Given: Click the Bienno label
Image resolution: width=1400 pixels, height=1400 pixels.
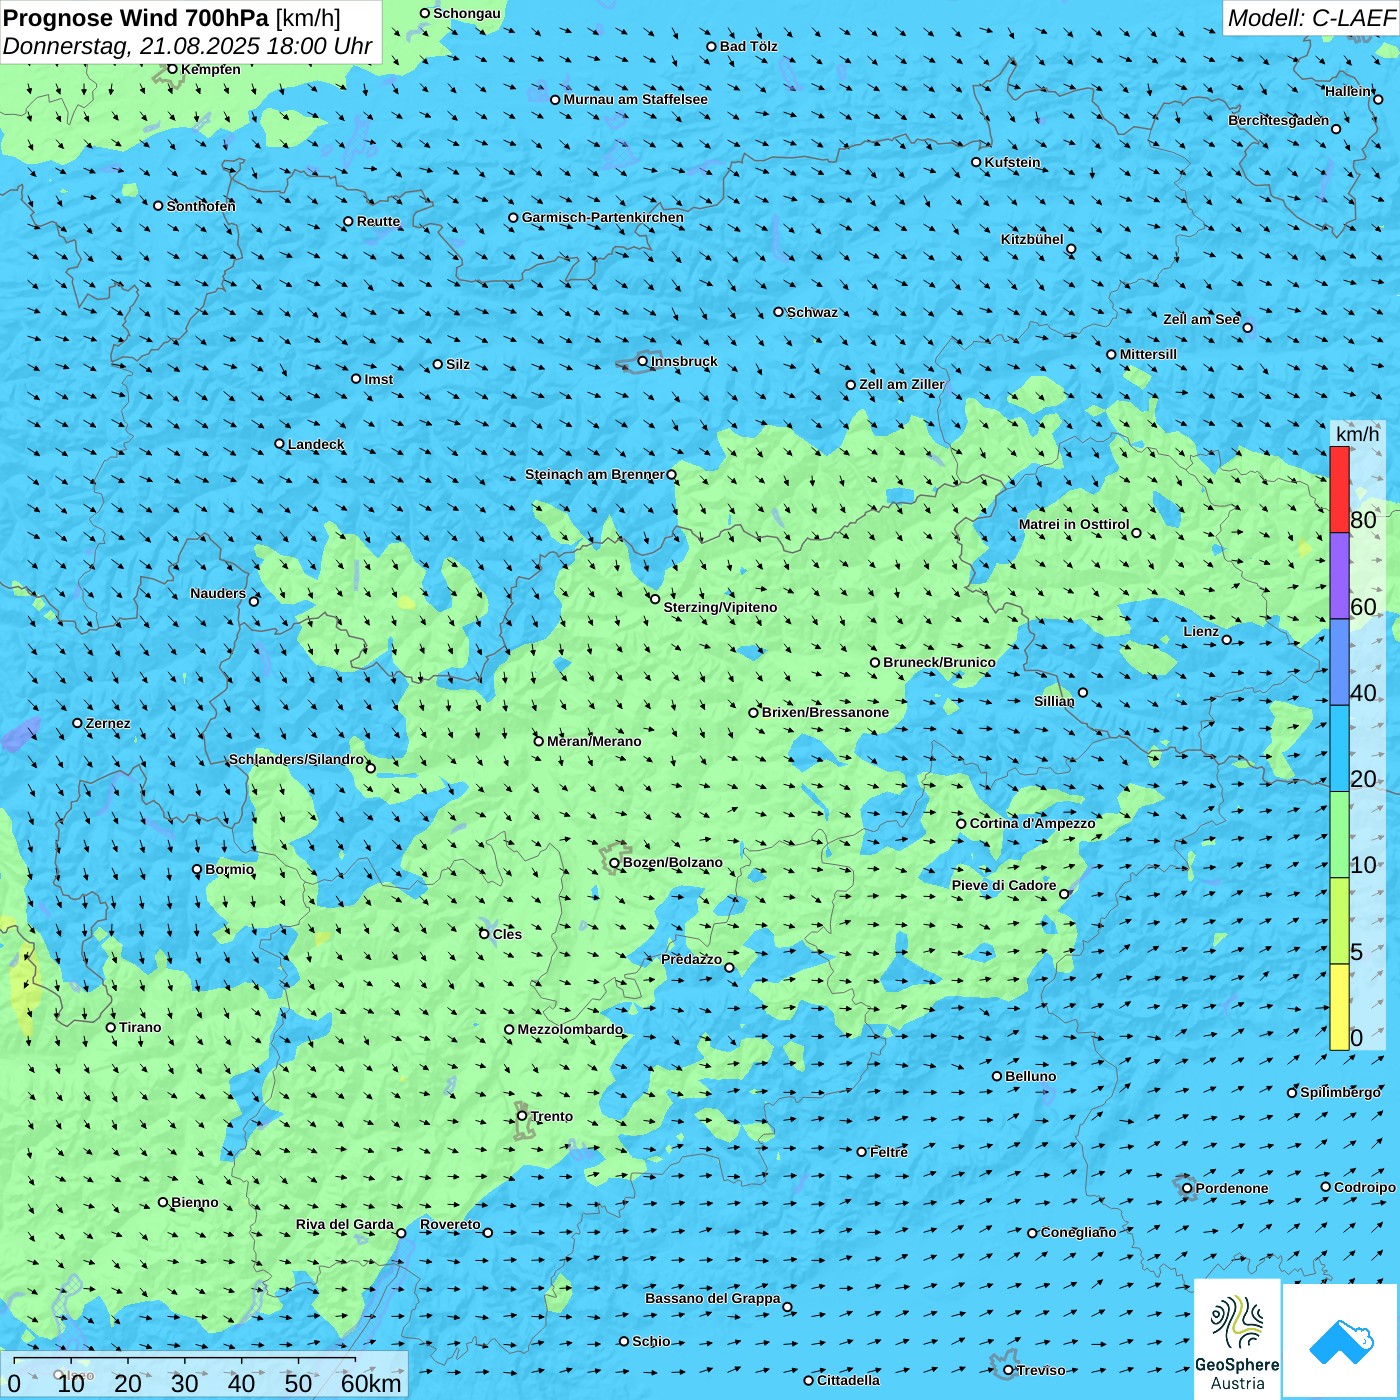Looking at the screenshot, I should click(x=194, y=1202).
